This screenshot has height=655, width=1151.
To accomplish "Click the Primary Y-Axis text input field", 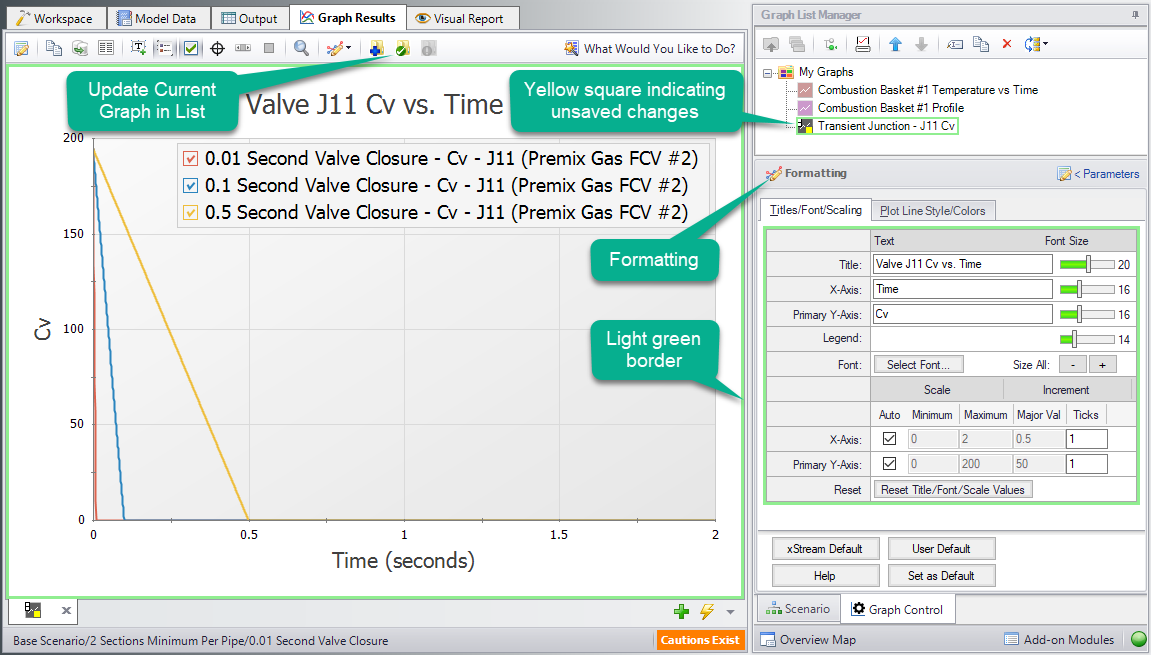I will pos(962,314).
